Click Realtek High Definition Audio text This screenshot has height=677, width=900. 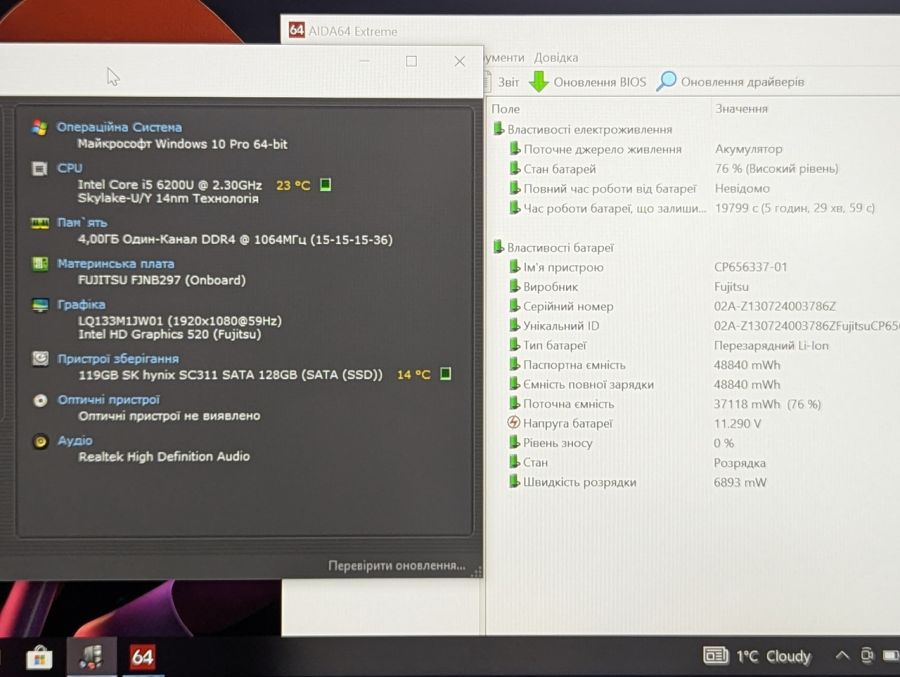coord(164,457)
